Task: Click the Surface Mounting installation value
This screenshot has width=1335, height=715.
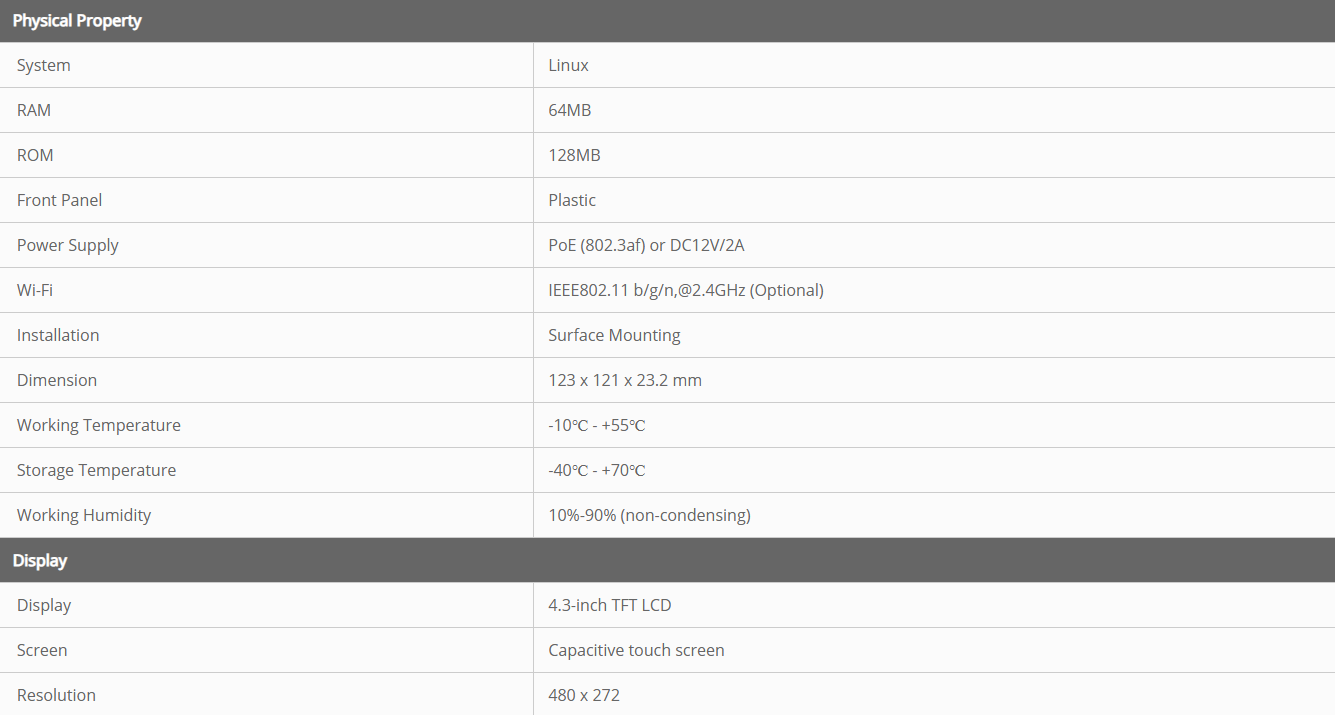Action: (614, 336)
